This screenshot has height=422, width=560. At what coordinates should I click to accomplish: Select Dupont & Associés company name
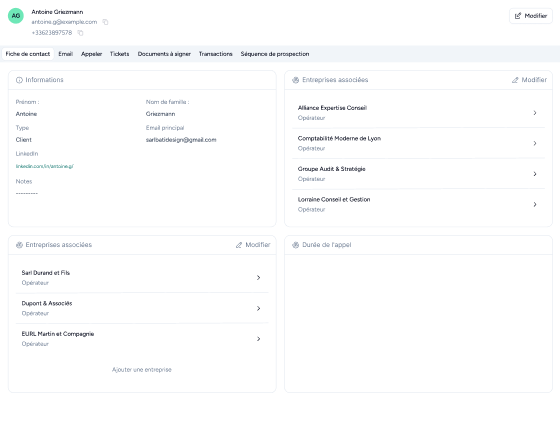[47, 303]
